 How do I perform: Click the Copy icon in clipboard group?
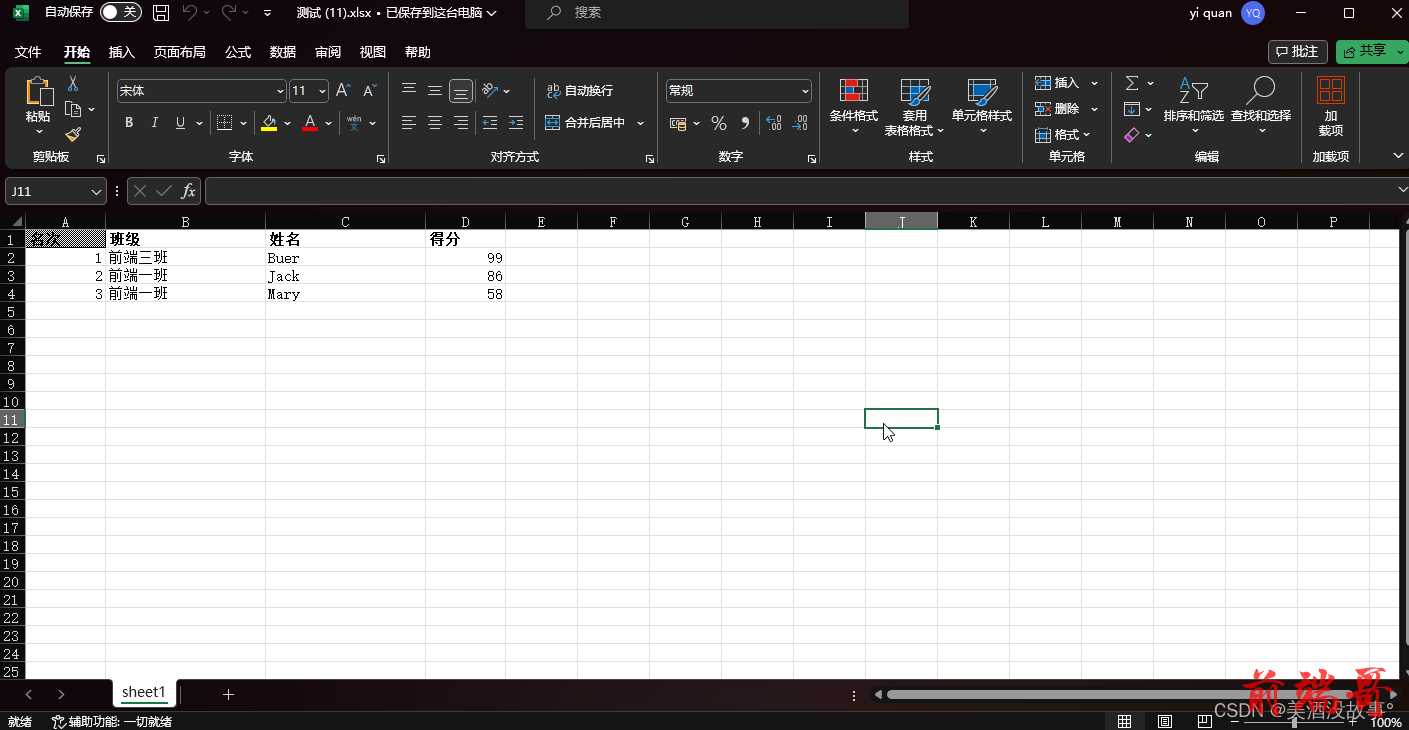(x=73, y=109)
